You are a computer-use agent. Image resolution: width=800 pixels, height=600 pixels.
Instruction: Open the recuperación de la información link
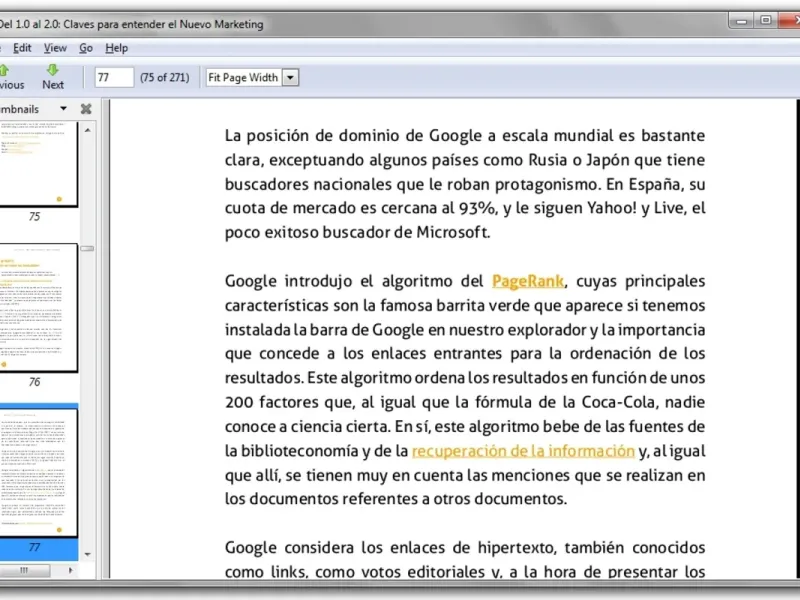[523, 451]
